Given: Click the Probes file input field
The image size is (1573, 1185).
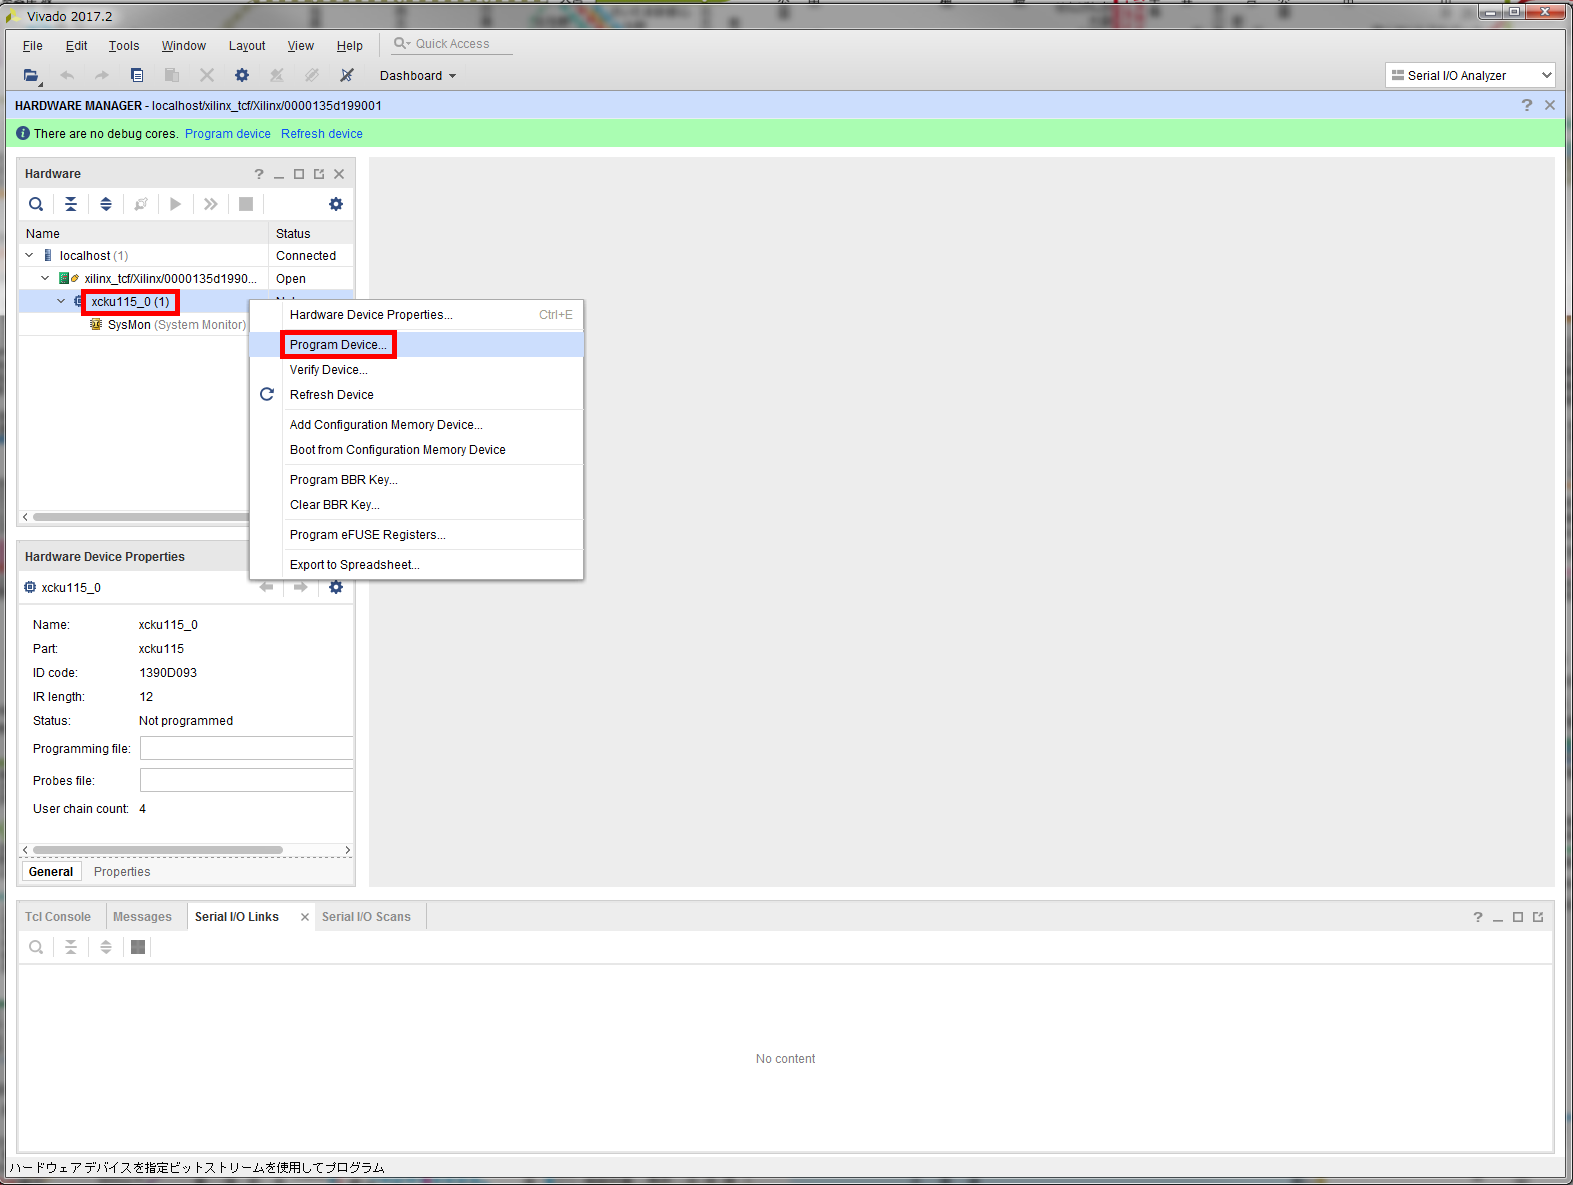Looking at the screenshot, I should pyautogui.click(x=247, y=781).
